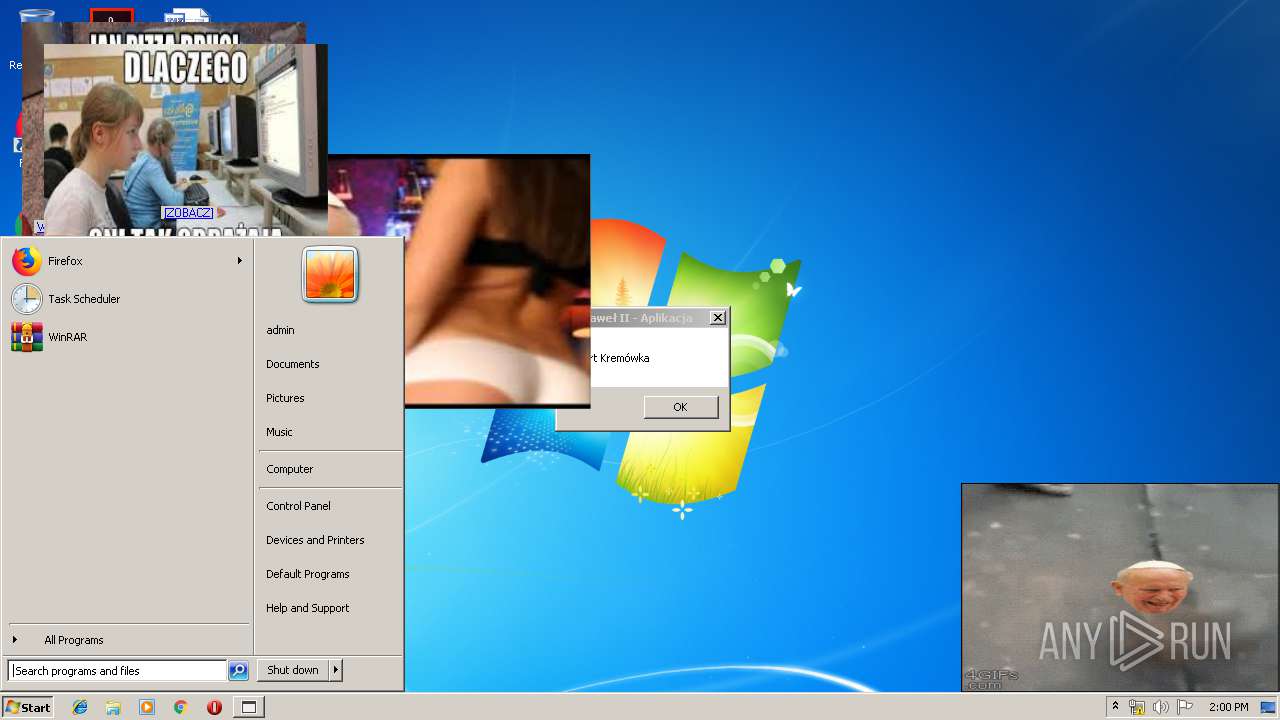Launch Windows Media Player from taskbar

(x=147, y=707)
